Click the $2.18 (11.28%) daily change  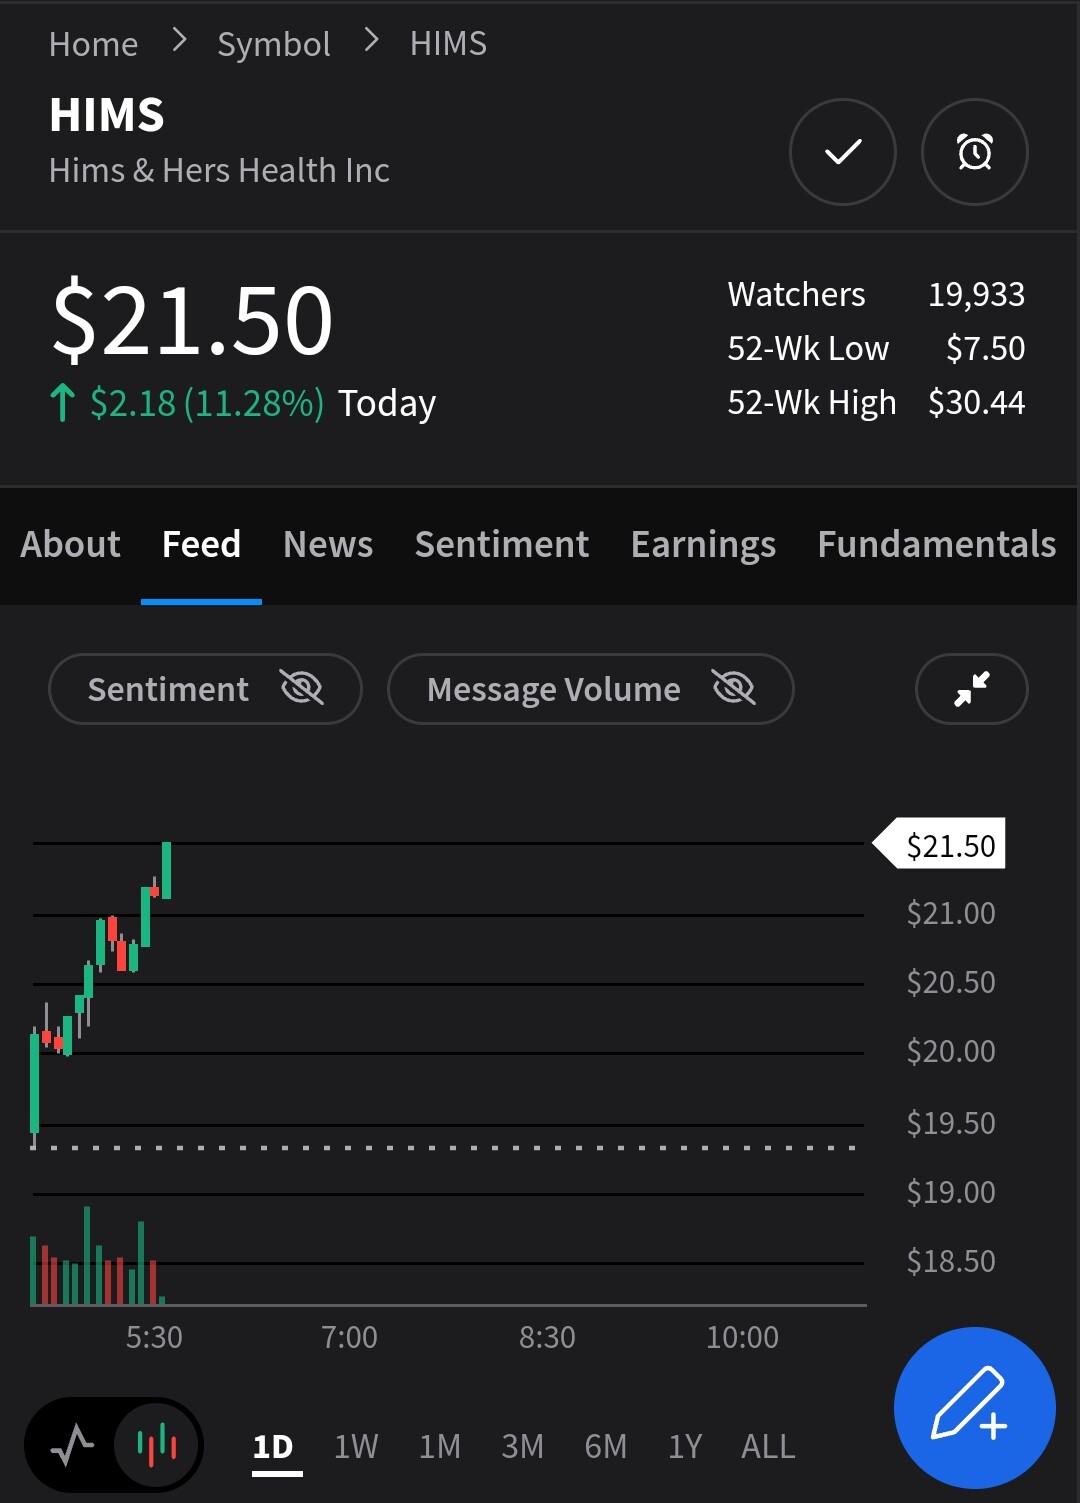pos(207,403)
